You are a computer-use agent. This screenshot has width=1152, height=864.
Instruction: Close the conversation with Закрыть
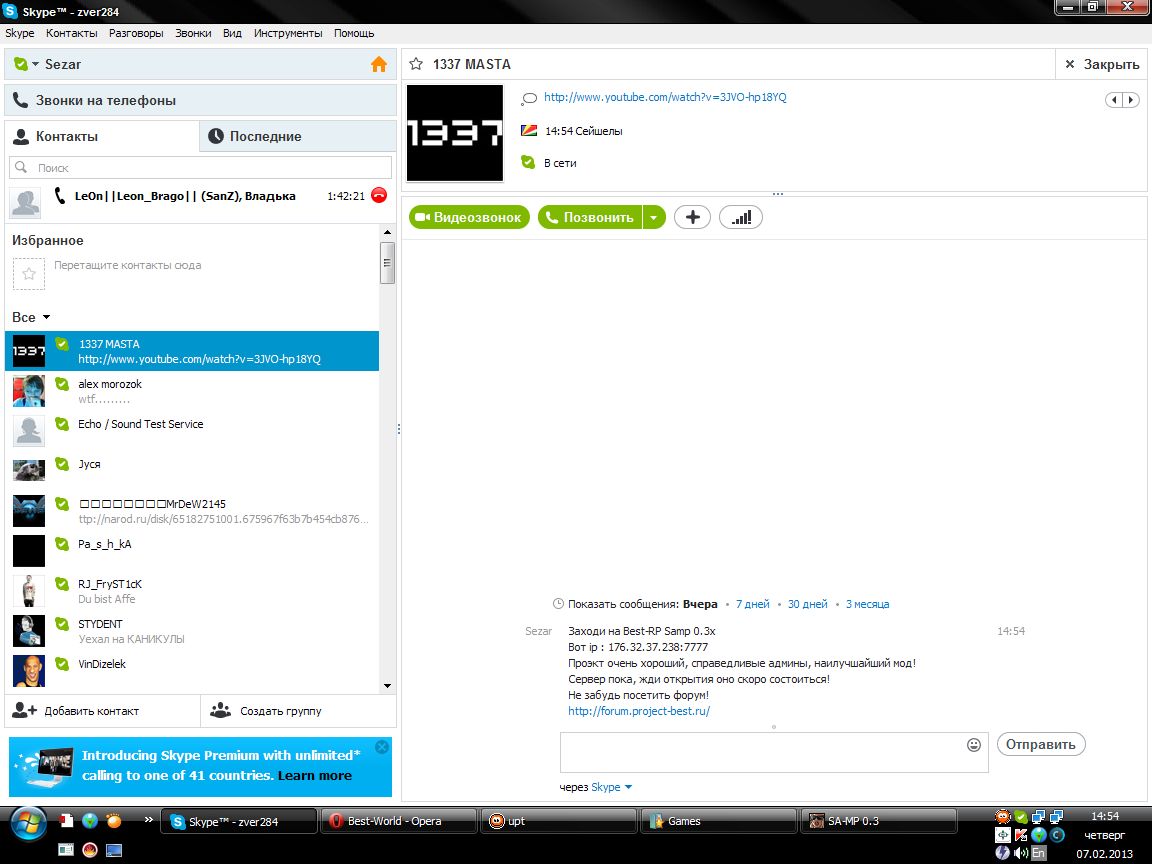[x=1102, y=65]
